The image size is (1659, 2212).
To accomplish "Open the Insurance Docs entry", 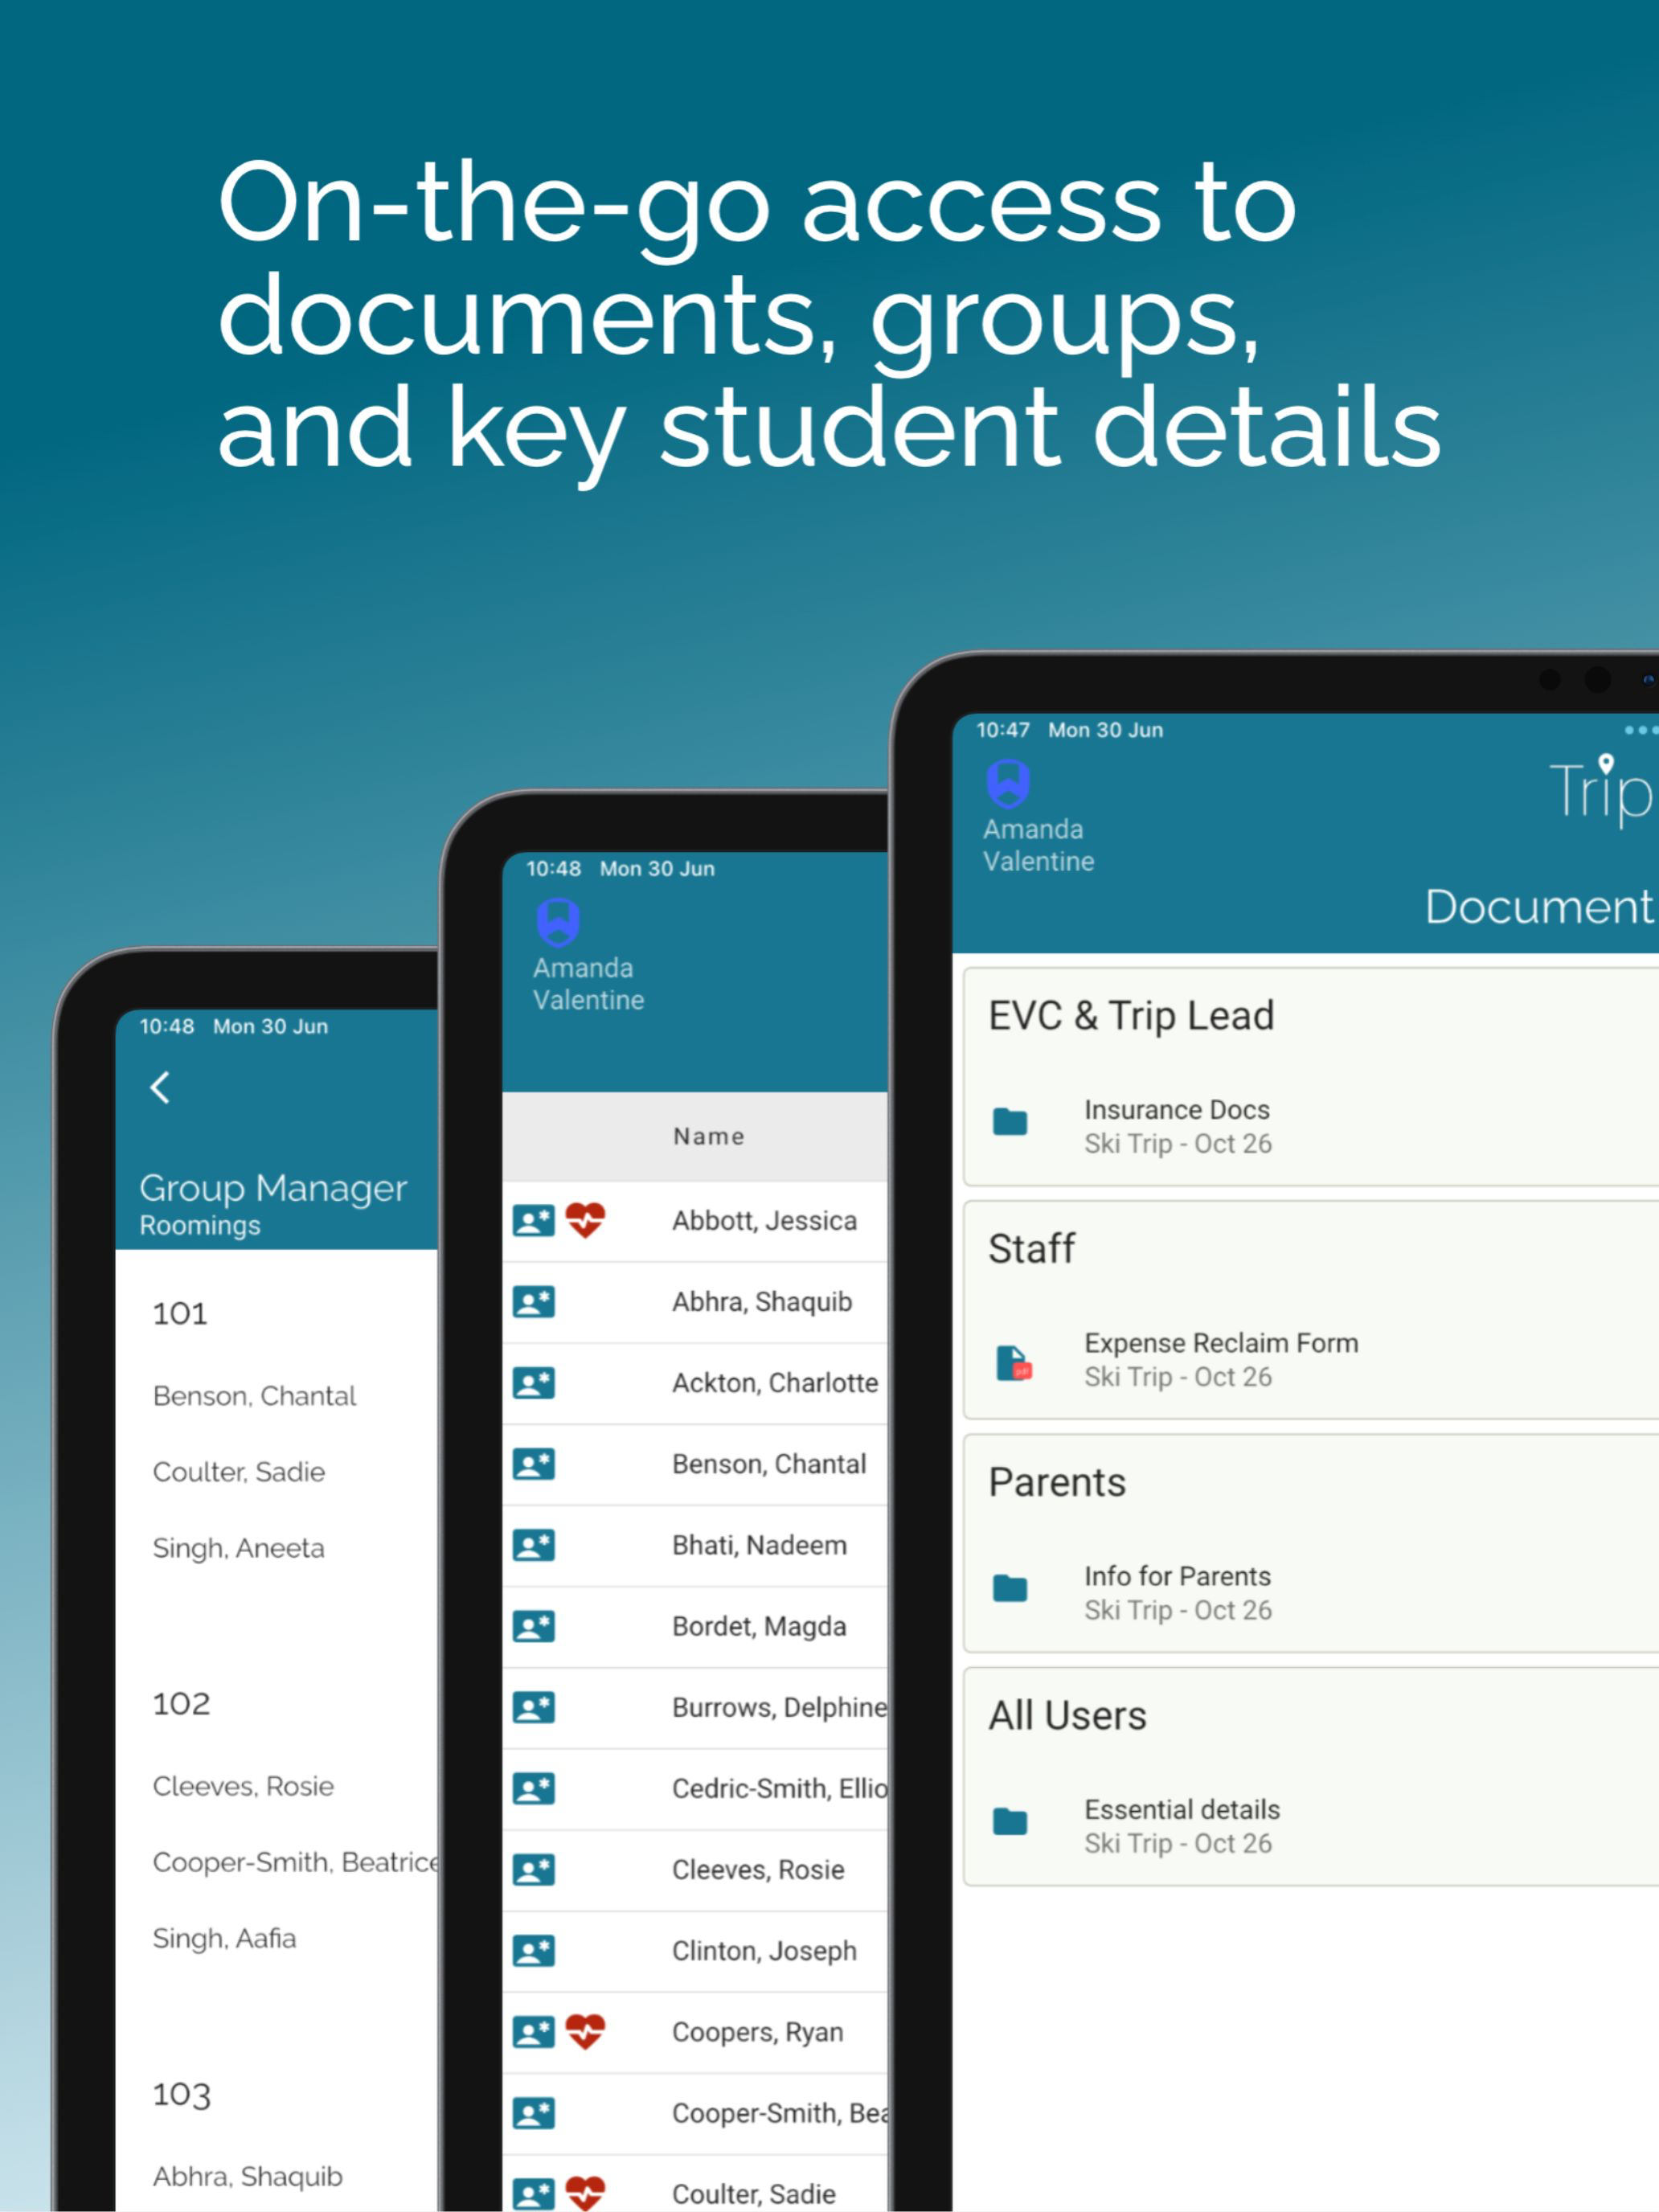I will tap(1311, 1127).
